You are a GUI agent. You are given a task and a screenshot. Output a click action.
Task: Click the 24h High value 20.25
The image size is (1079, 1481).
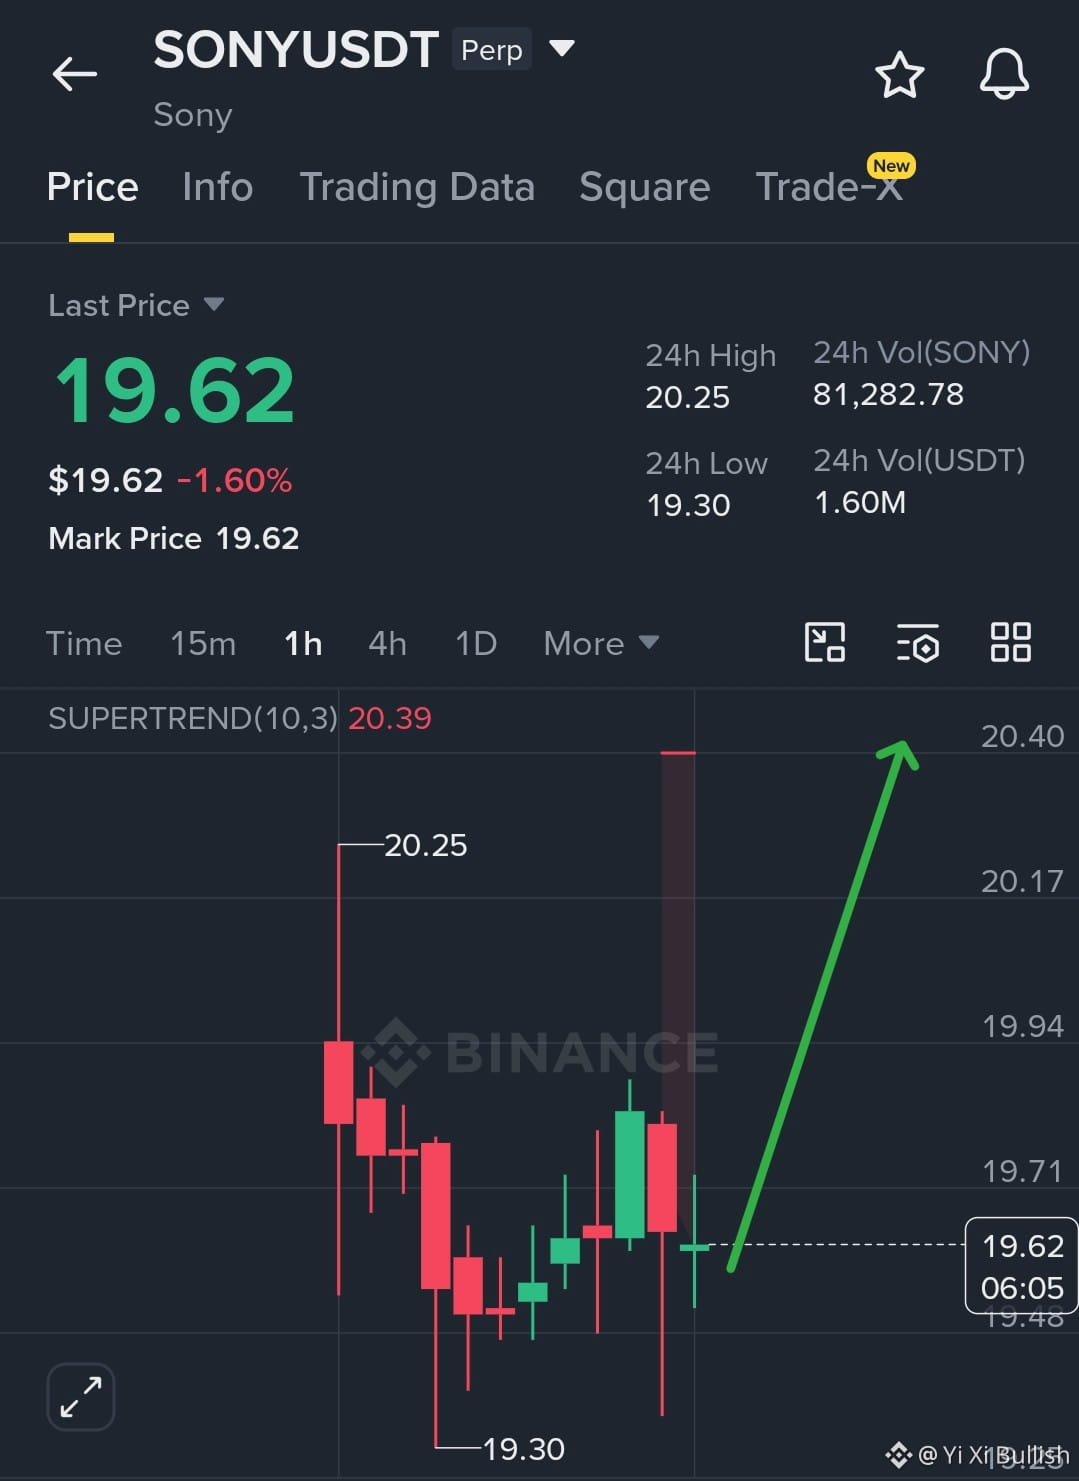point(687,397)
